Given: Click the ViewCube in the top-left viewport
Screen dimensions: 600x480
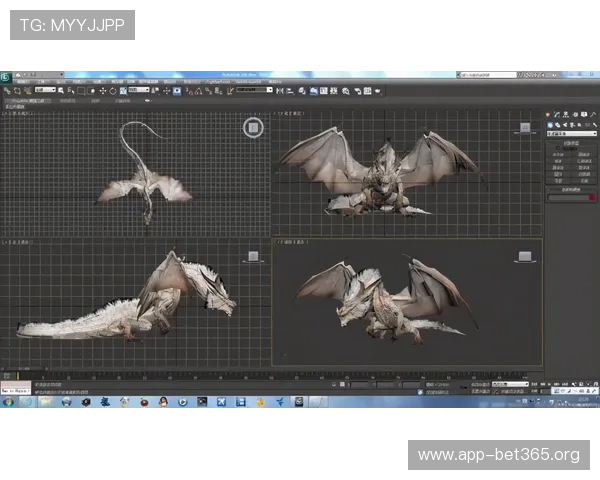Looking at the screenshot, I should [253, 127].
